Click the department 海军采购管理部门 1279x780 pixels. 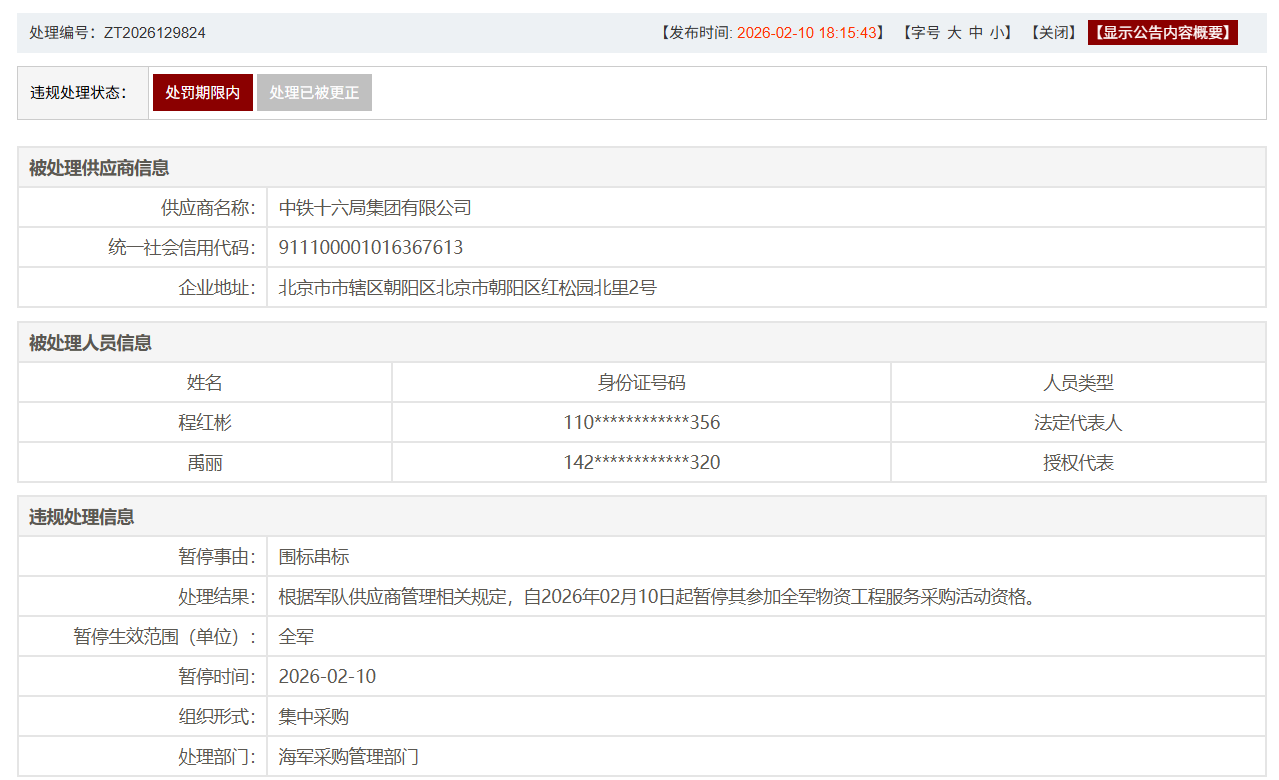[x=349, y=757]
